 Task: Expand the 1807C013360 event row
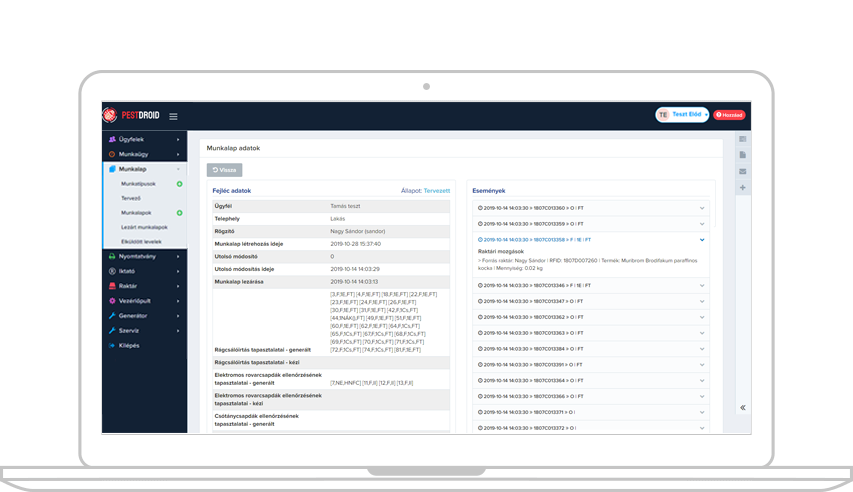(x=702, y=208)
